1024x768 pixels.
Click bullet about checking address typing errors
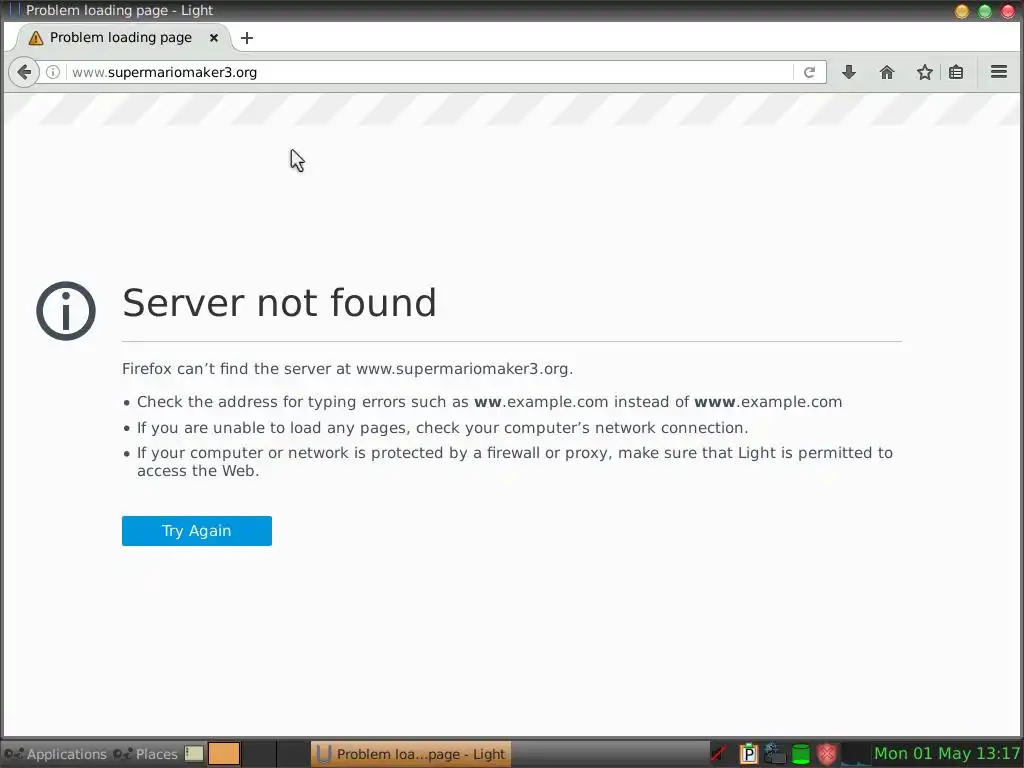pos(489,402)
